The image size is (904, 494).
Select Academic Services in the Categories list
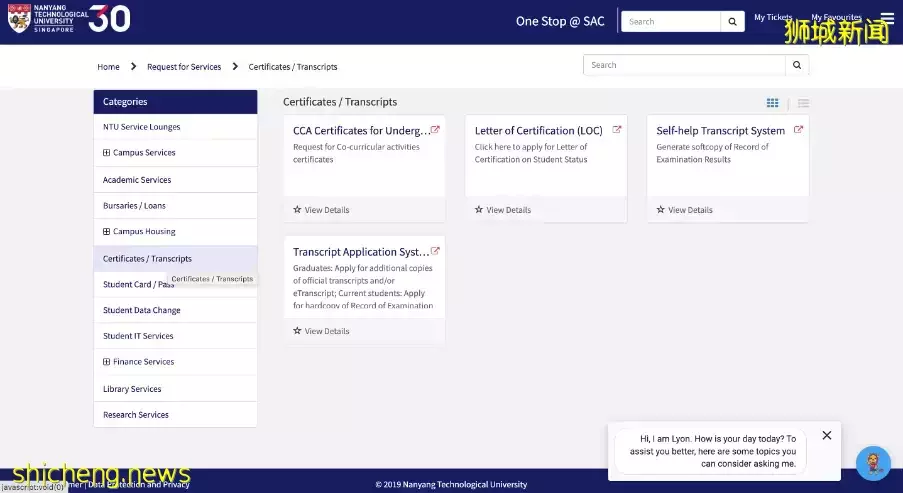(137, 180)
